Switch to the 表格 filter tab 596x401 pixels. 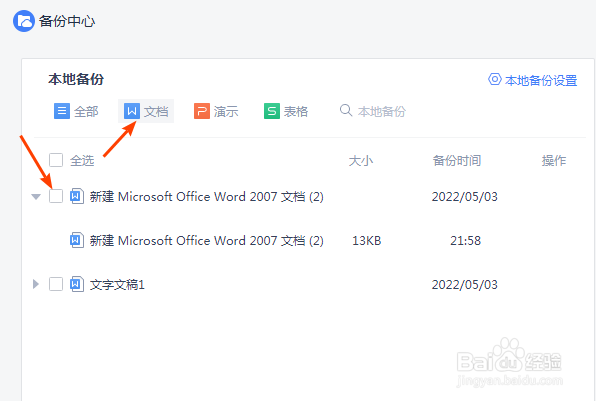point(286,111)
